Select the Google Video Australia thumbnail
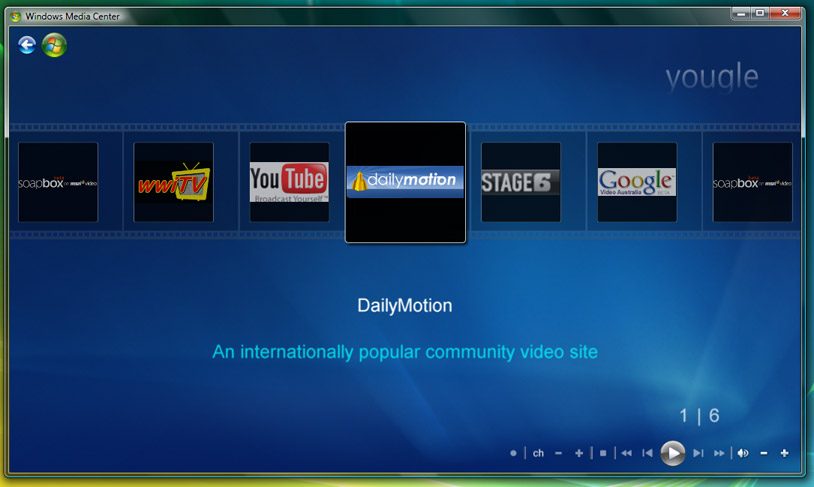The width and height of the screenshot is (814, 487). point(637,182)
